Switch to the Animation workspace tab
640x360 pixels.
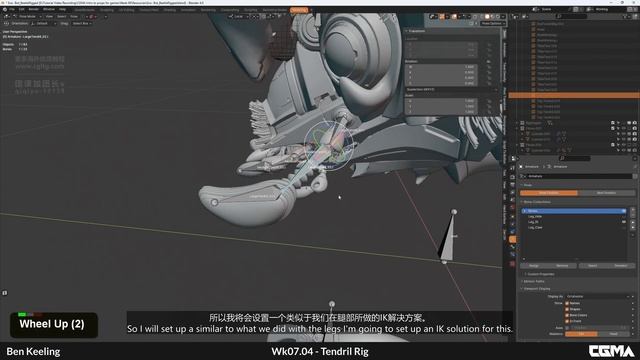tap(188, 10)
